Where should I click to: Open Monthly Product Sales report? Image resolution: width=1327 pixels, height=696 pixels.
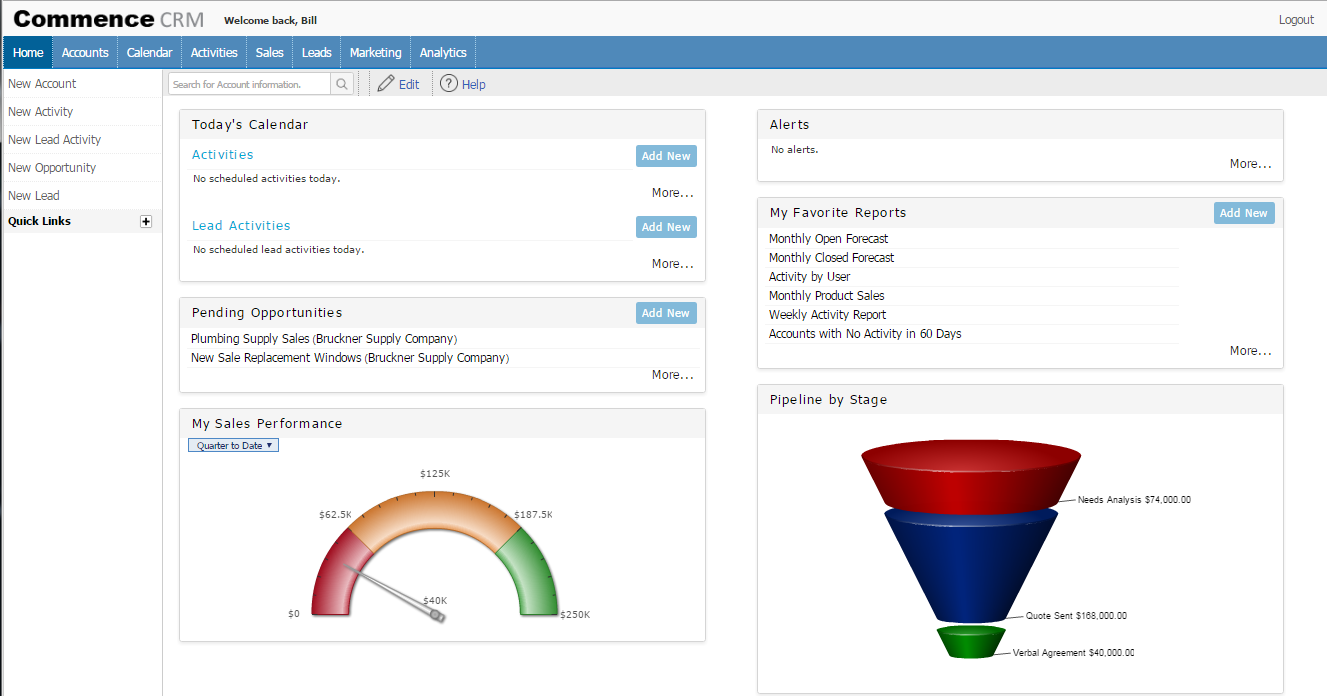[x=826, y=296]
